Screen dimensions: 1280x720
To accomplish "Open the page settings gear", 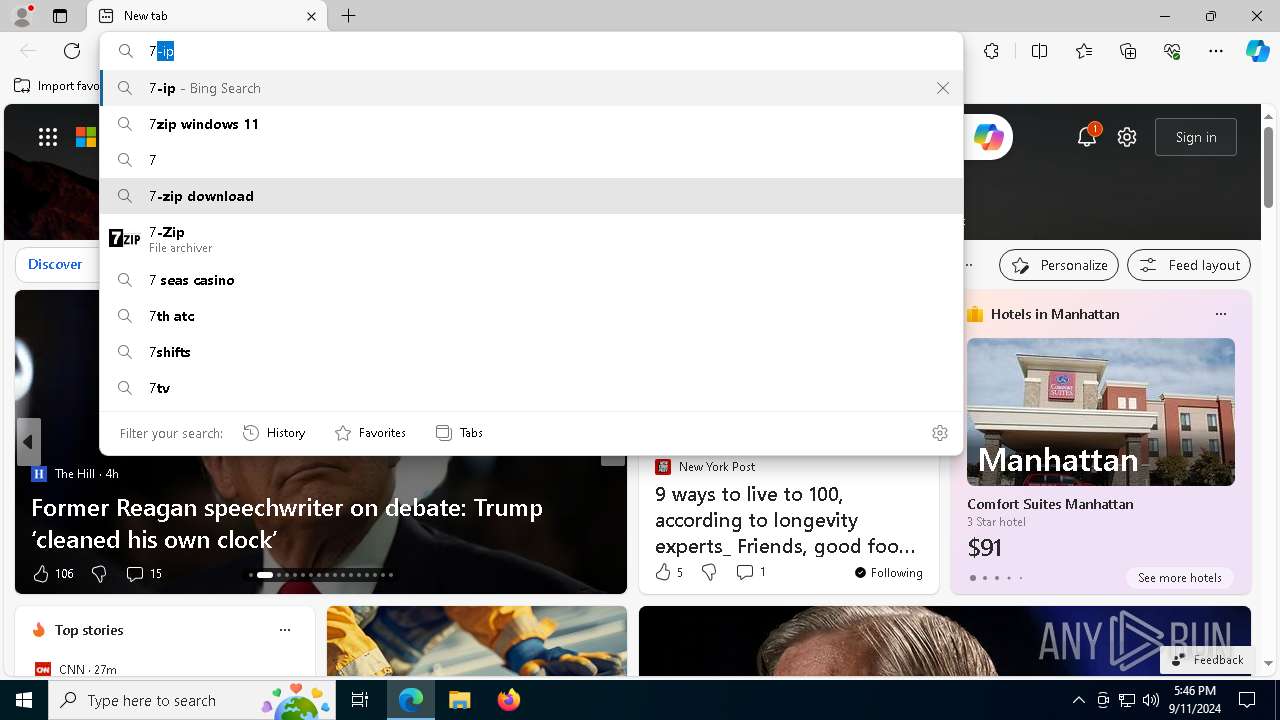I will click(1127, 137).
